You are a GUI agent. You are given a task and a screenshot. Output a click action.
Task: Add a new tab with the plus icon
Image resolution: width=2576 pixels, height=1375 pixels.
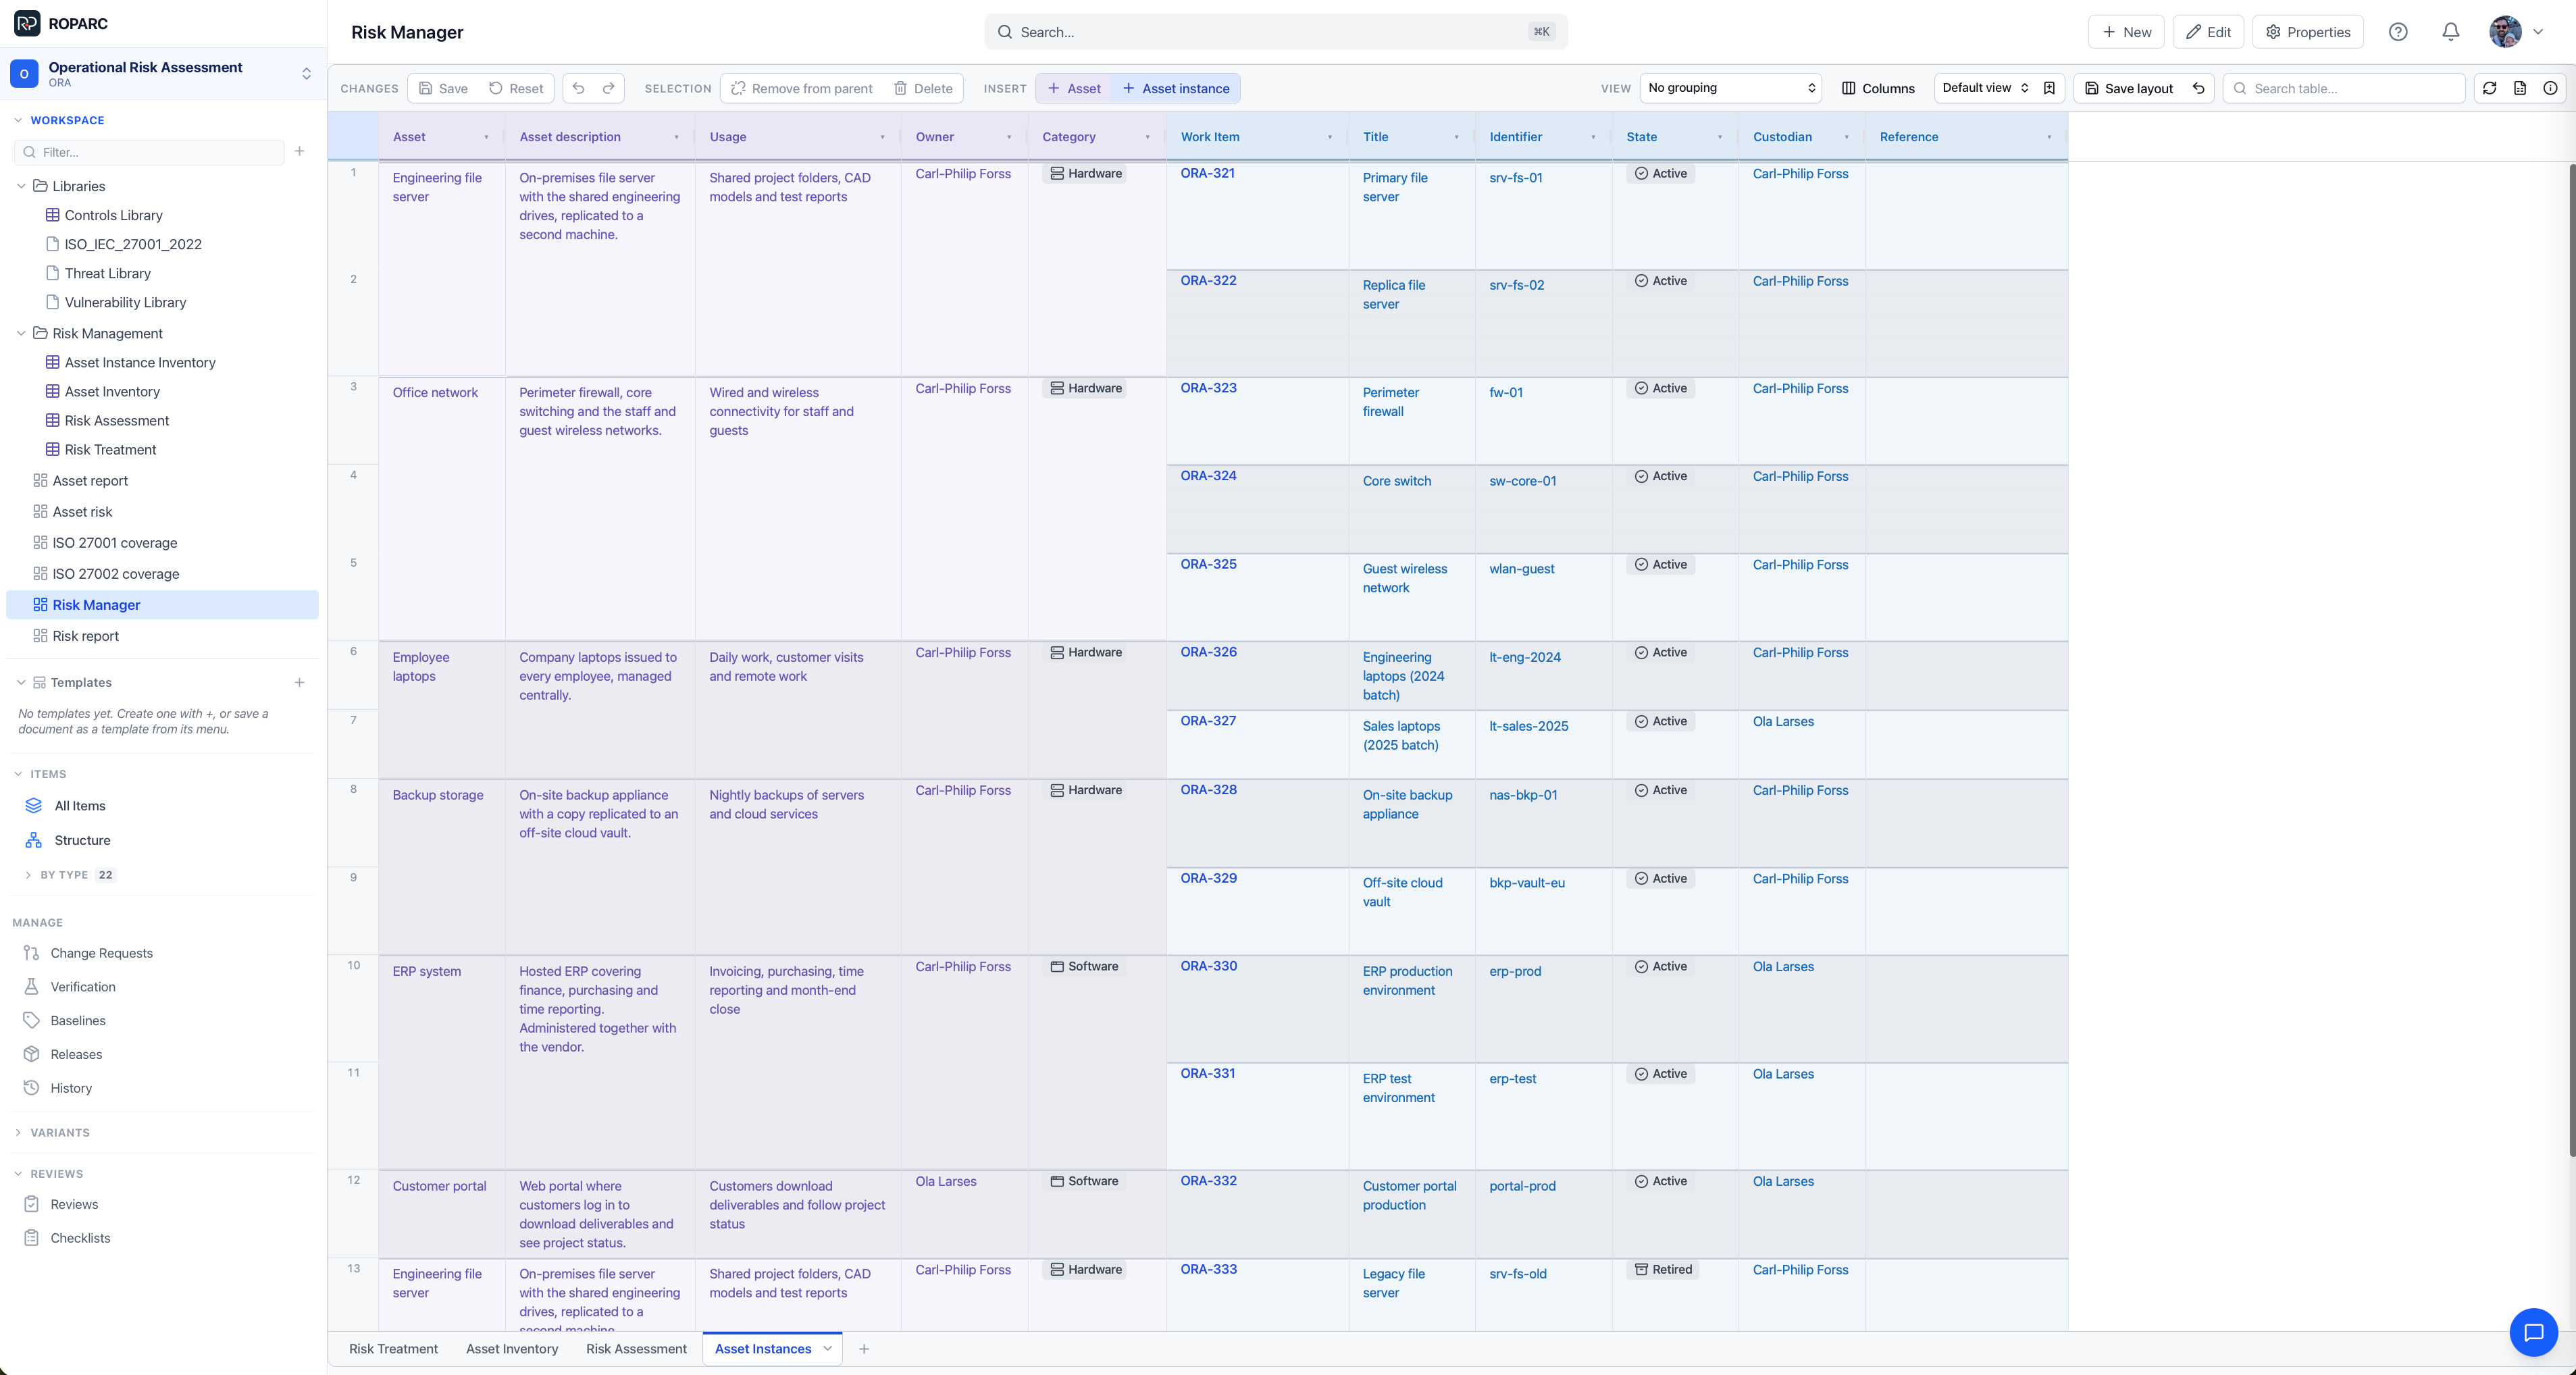pos(864,1349)
